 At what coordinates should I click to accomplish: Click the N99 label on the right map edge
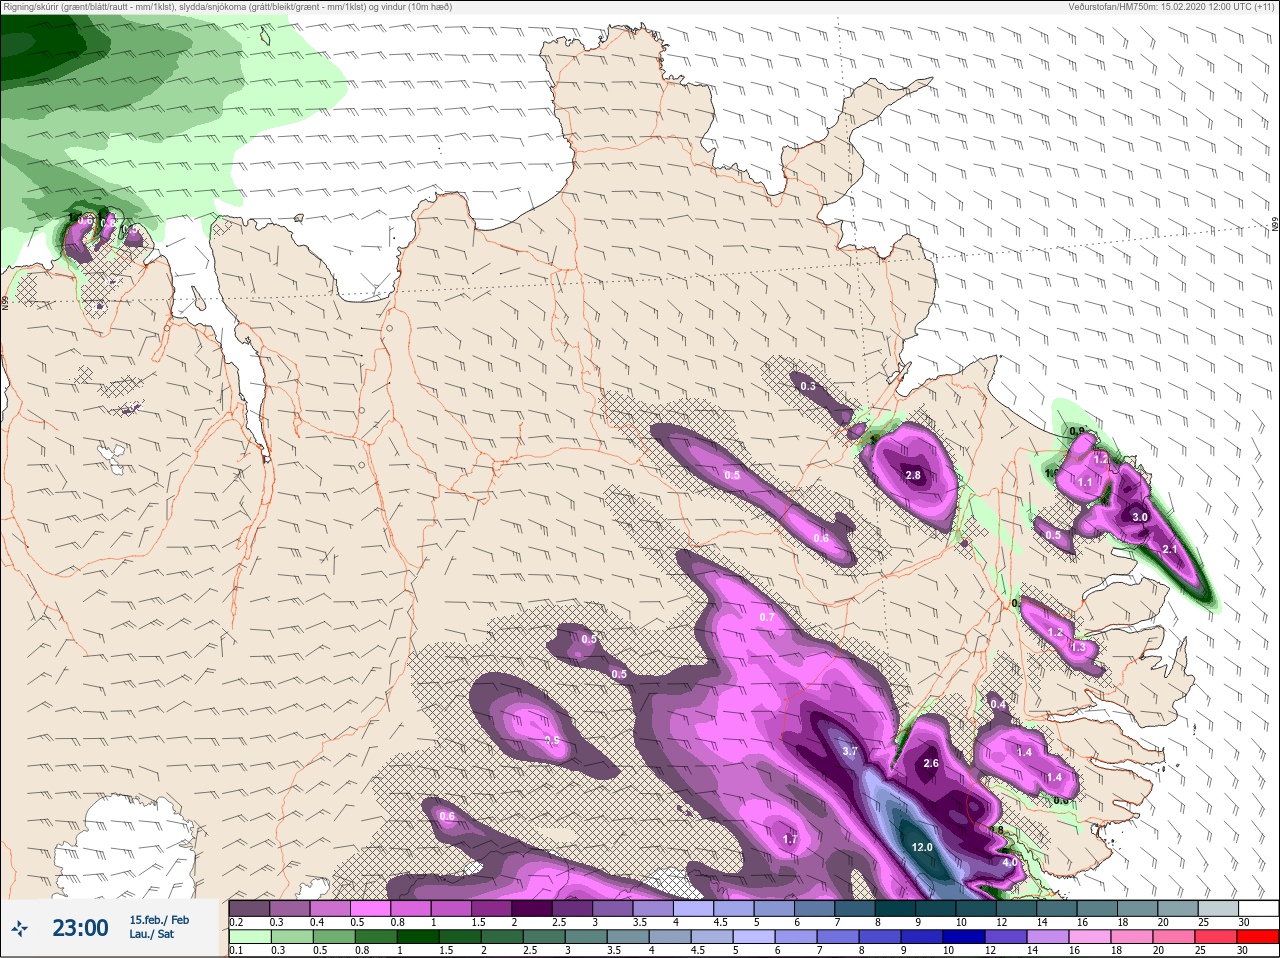(x=1275, y=225)
